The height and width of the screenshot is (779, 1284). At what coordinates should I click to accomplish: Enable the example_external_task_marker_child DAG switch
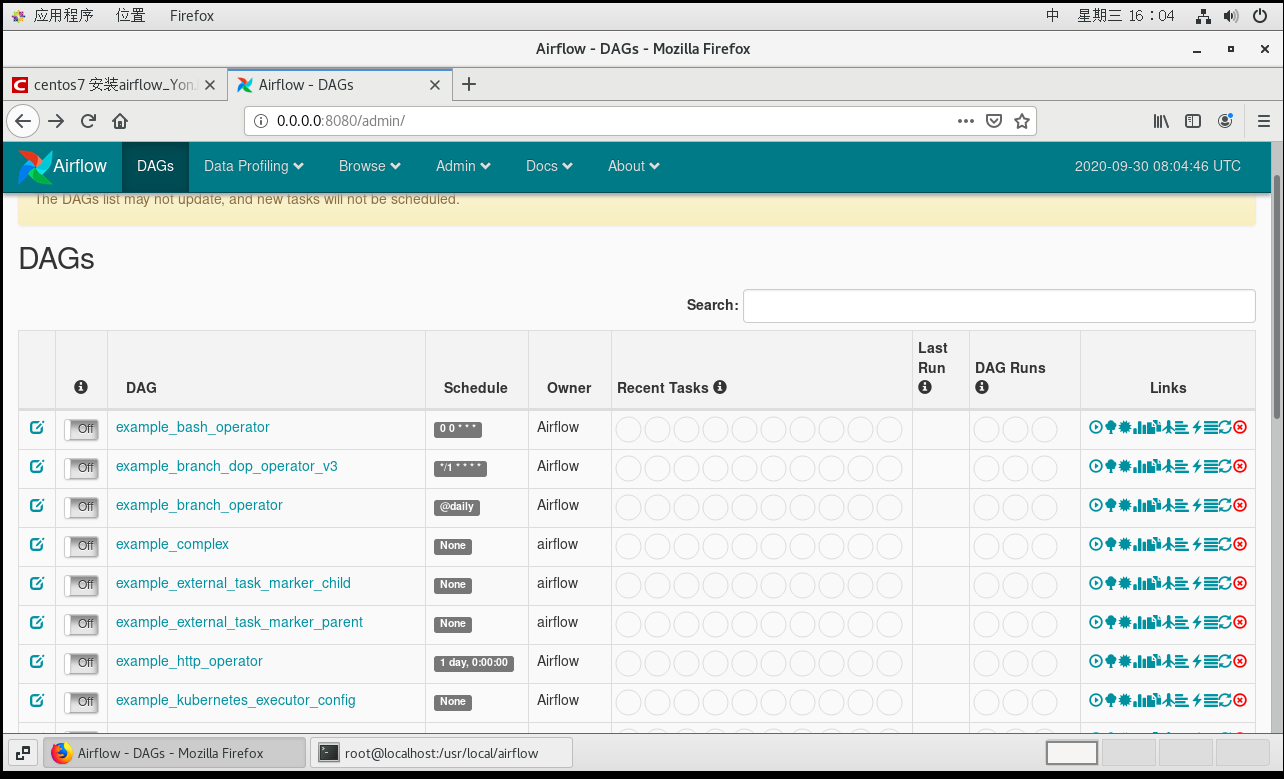[81, 585]
